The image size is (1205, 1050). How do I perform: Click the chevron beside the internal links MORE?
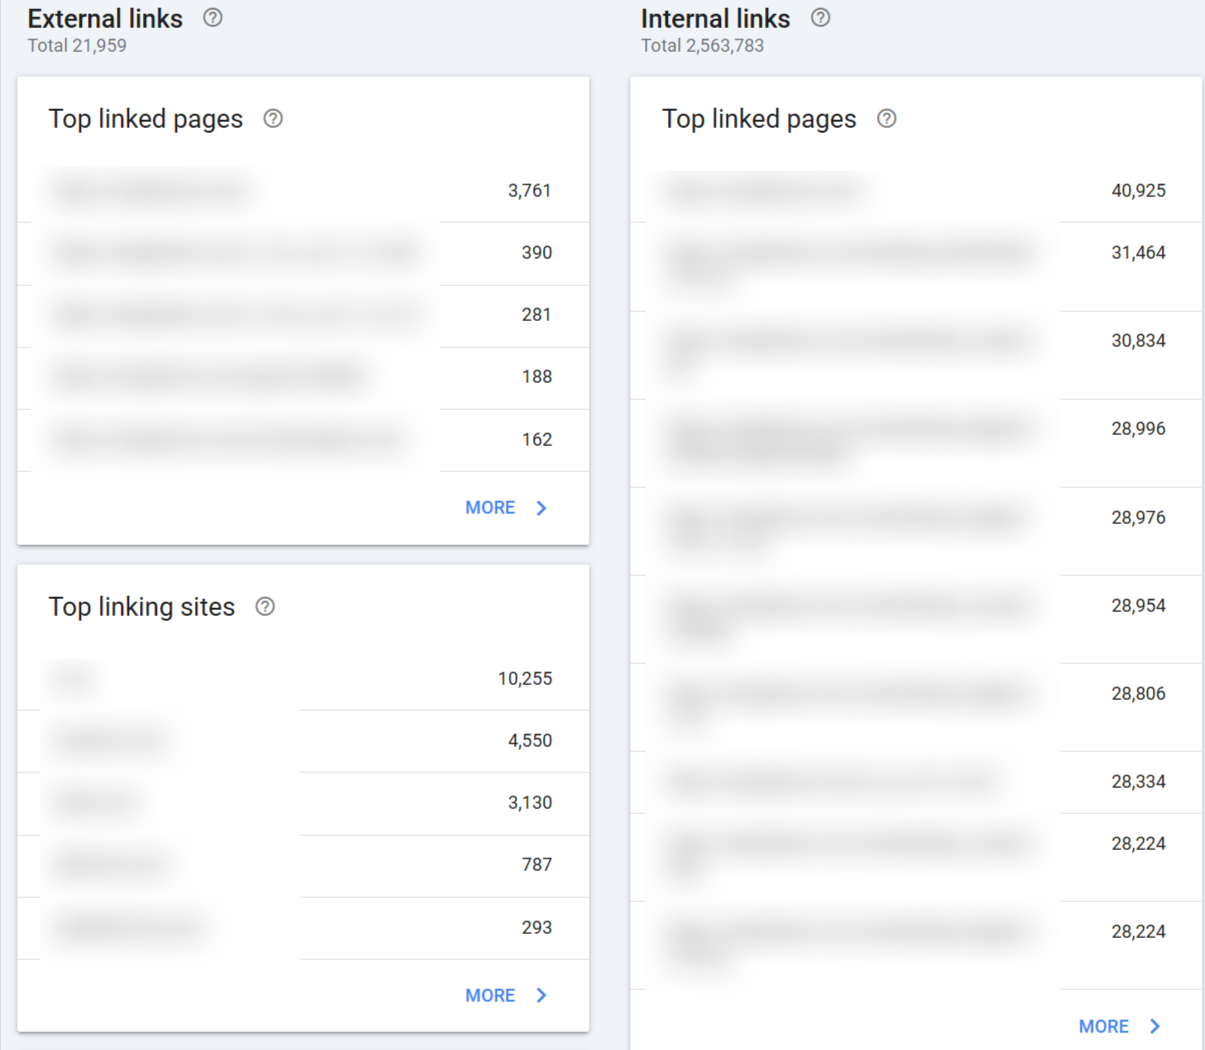point(1154,1026)
